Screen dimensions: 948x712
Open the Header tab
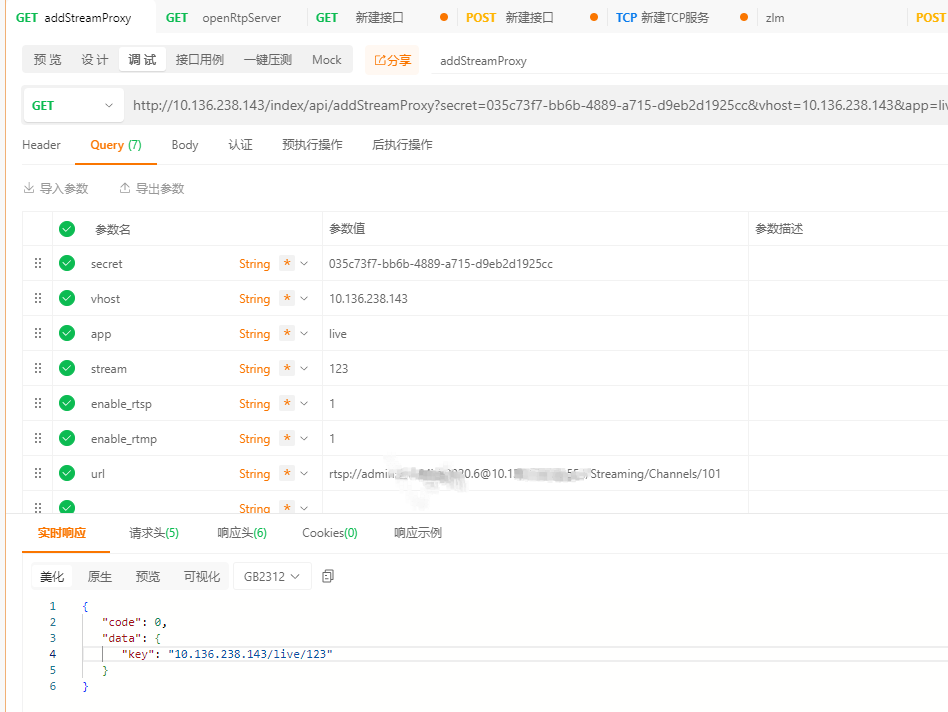click(x=42, y=145)
